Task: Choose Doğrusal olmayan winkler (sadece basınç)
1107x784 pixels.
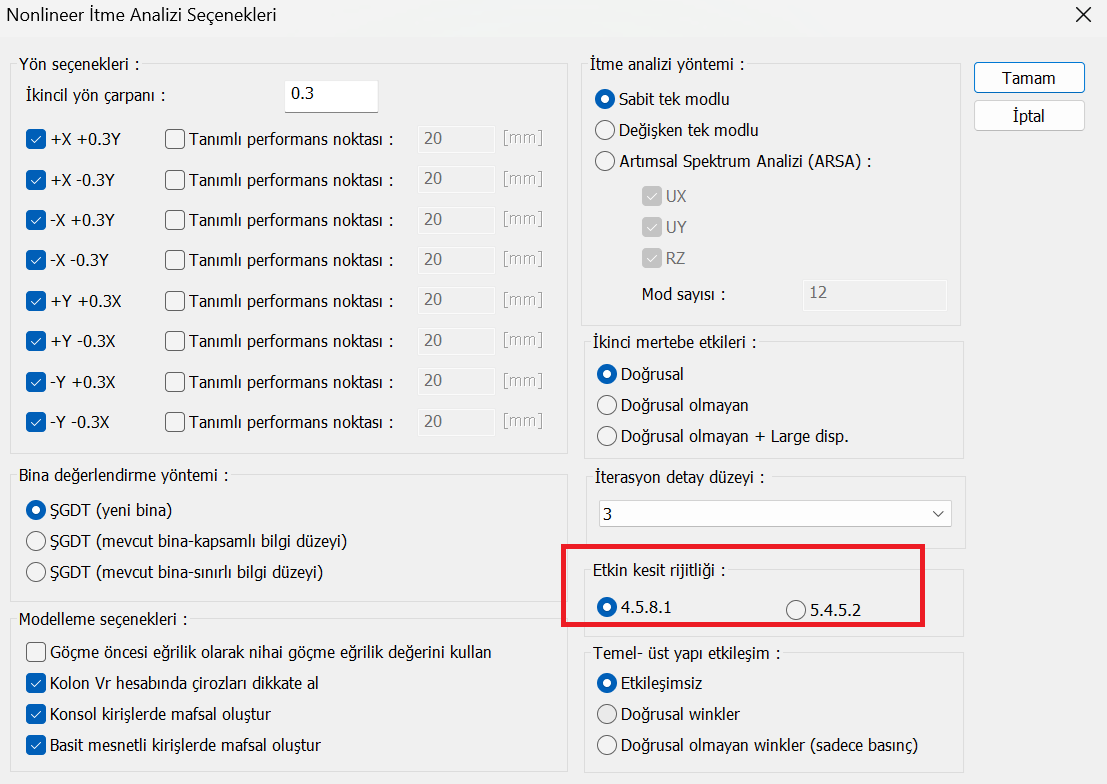Action: pos(606,745)
